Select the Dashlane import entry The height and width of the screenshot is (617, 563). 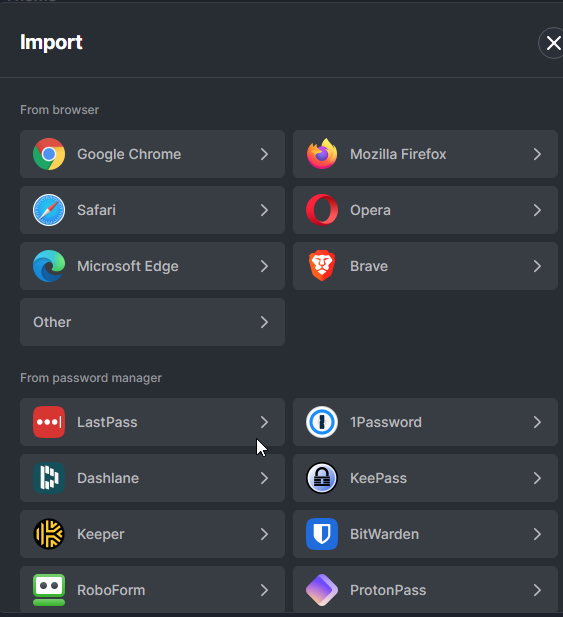click(x=152, y=478)
